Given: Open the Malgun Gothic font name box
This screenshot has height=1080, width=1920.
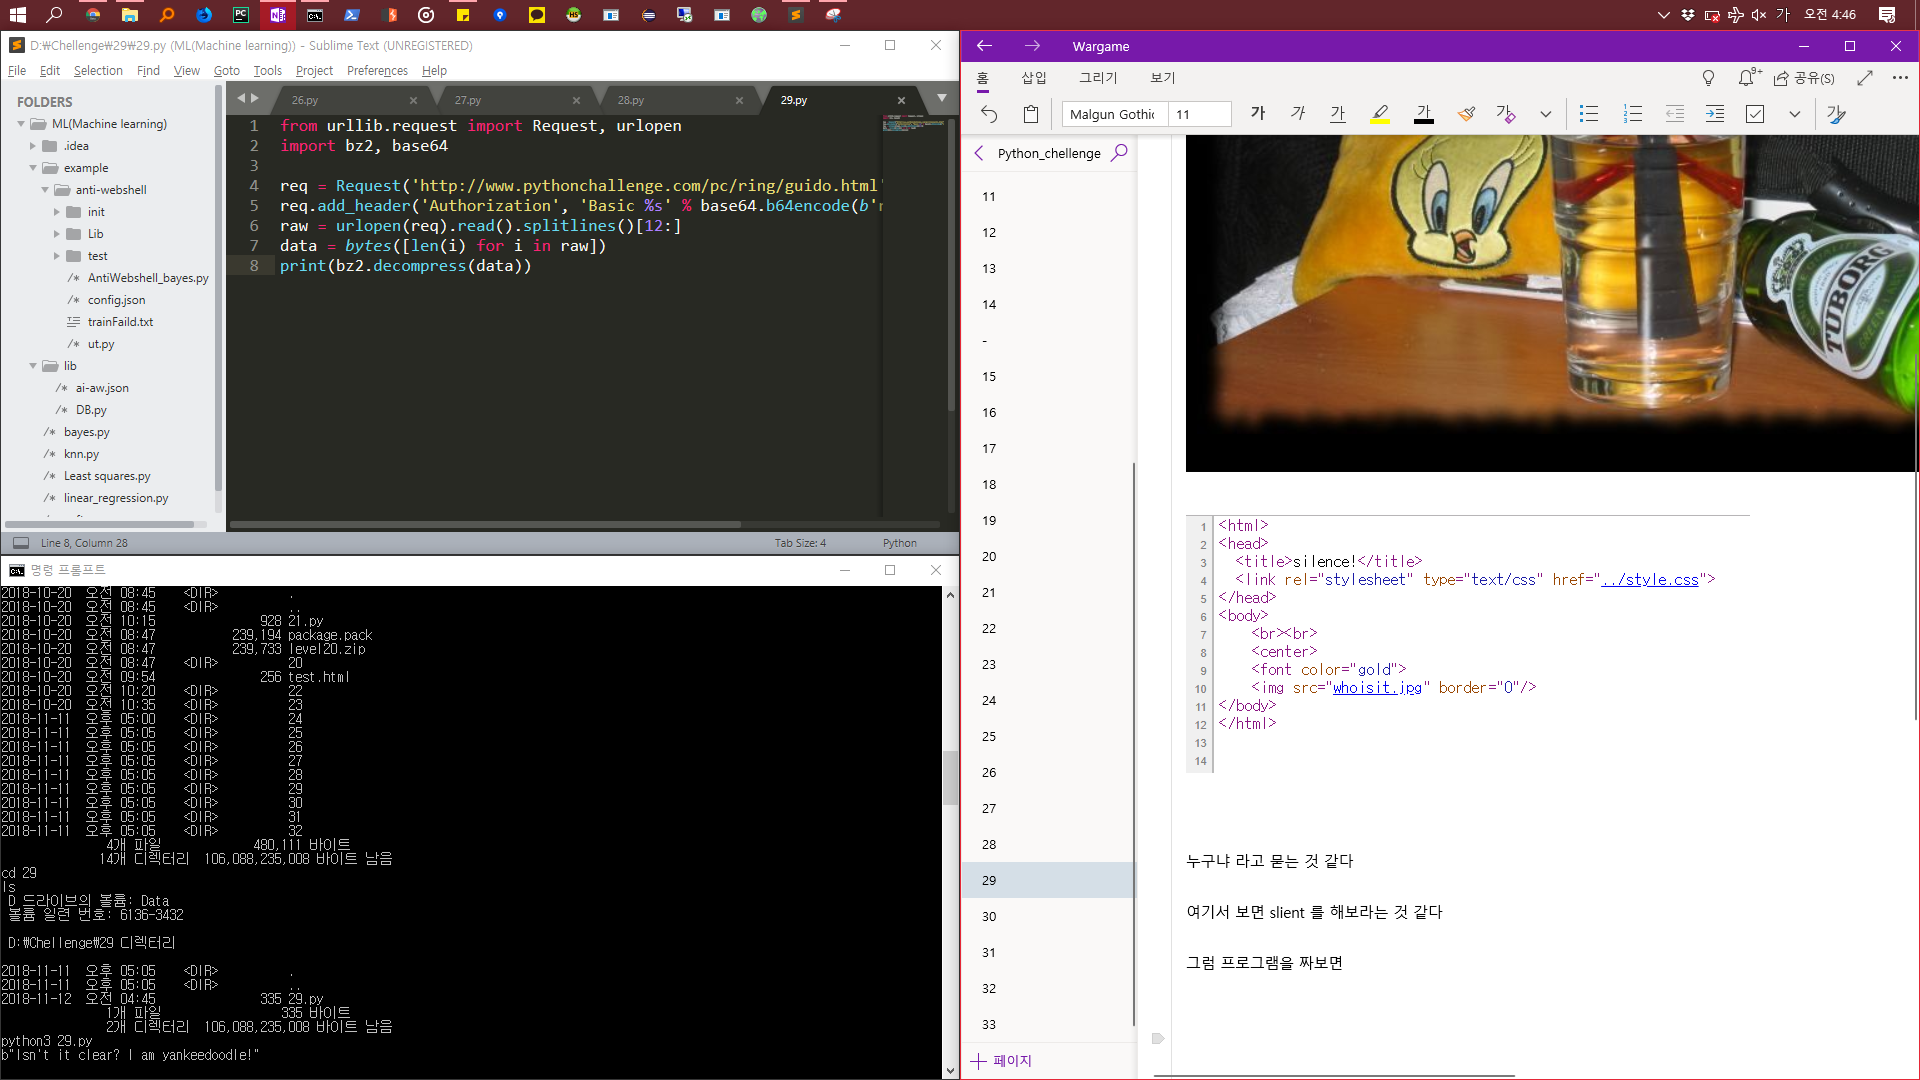Looking at the screenshot, I should (1113, 114).
